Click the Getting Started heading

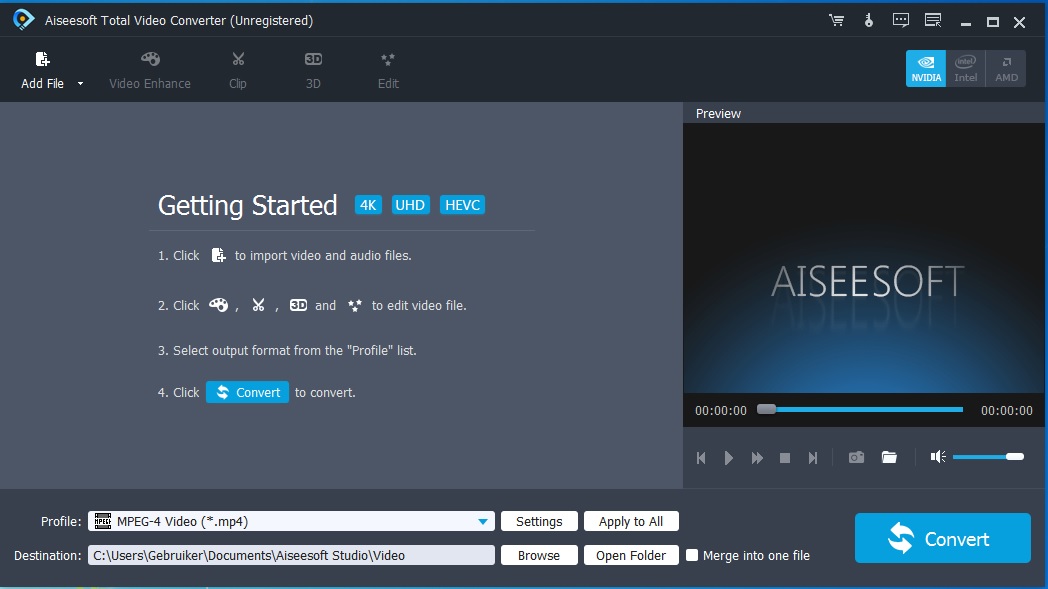point(247,205)
